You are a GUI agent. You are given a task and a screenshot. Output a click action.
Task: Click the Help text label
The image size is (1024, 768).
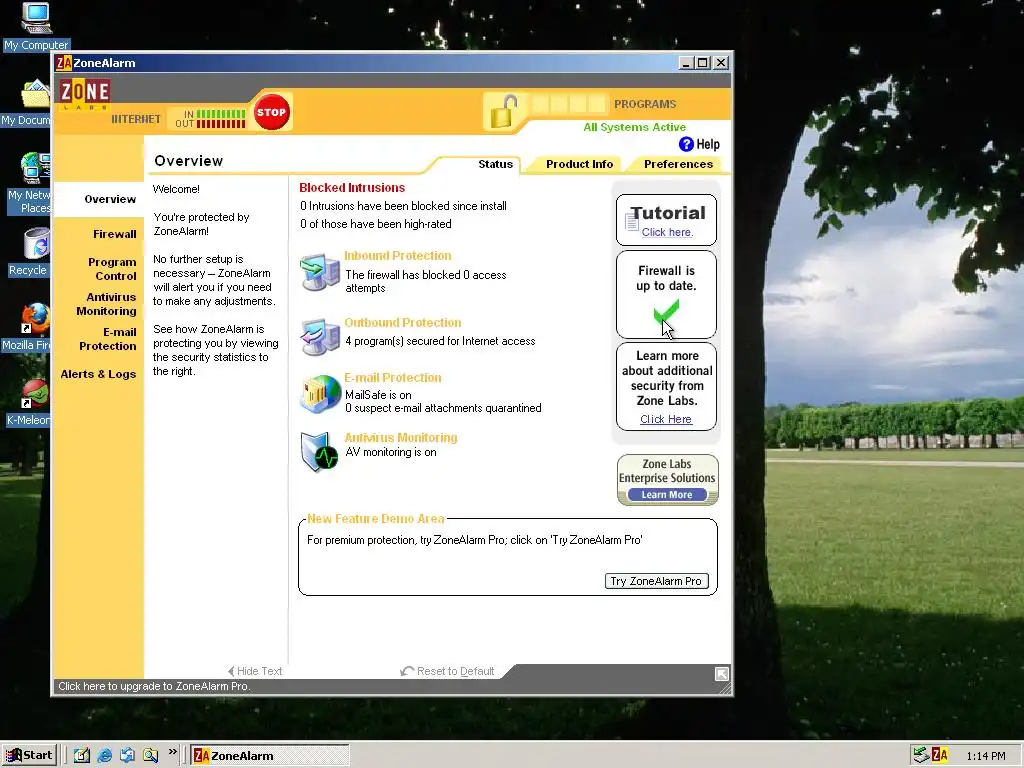pyautogui.click(x=708, y=145)
